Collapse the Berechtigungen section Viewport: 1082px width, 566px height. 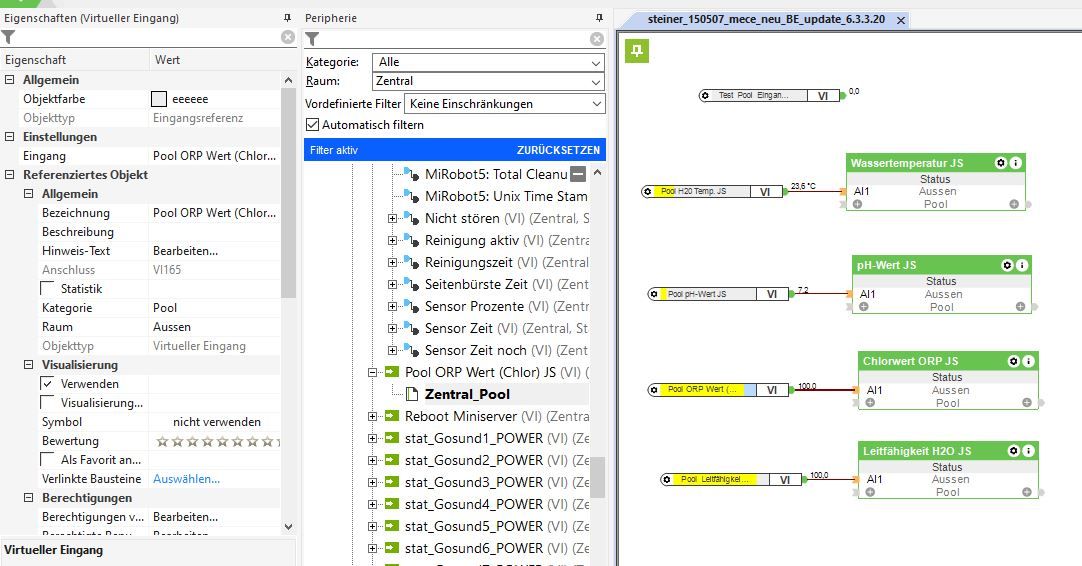[x=28, y=498]
